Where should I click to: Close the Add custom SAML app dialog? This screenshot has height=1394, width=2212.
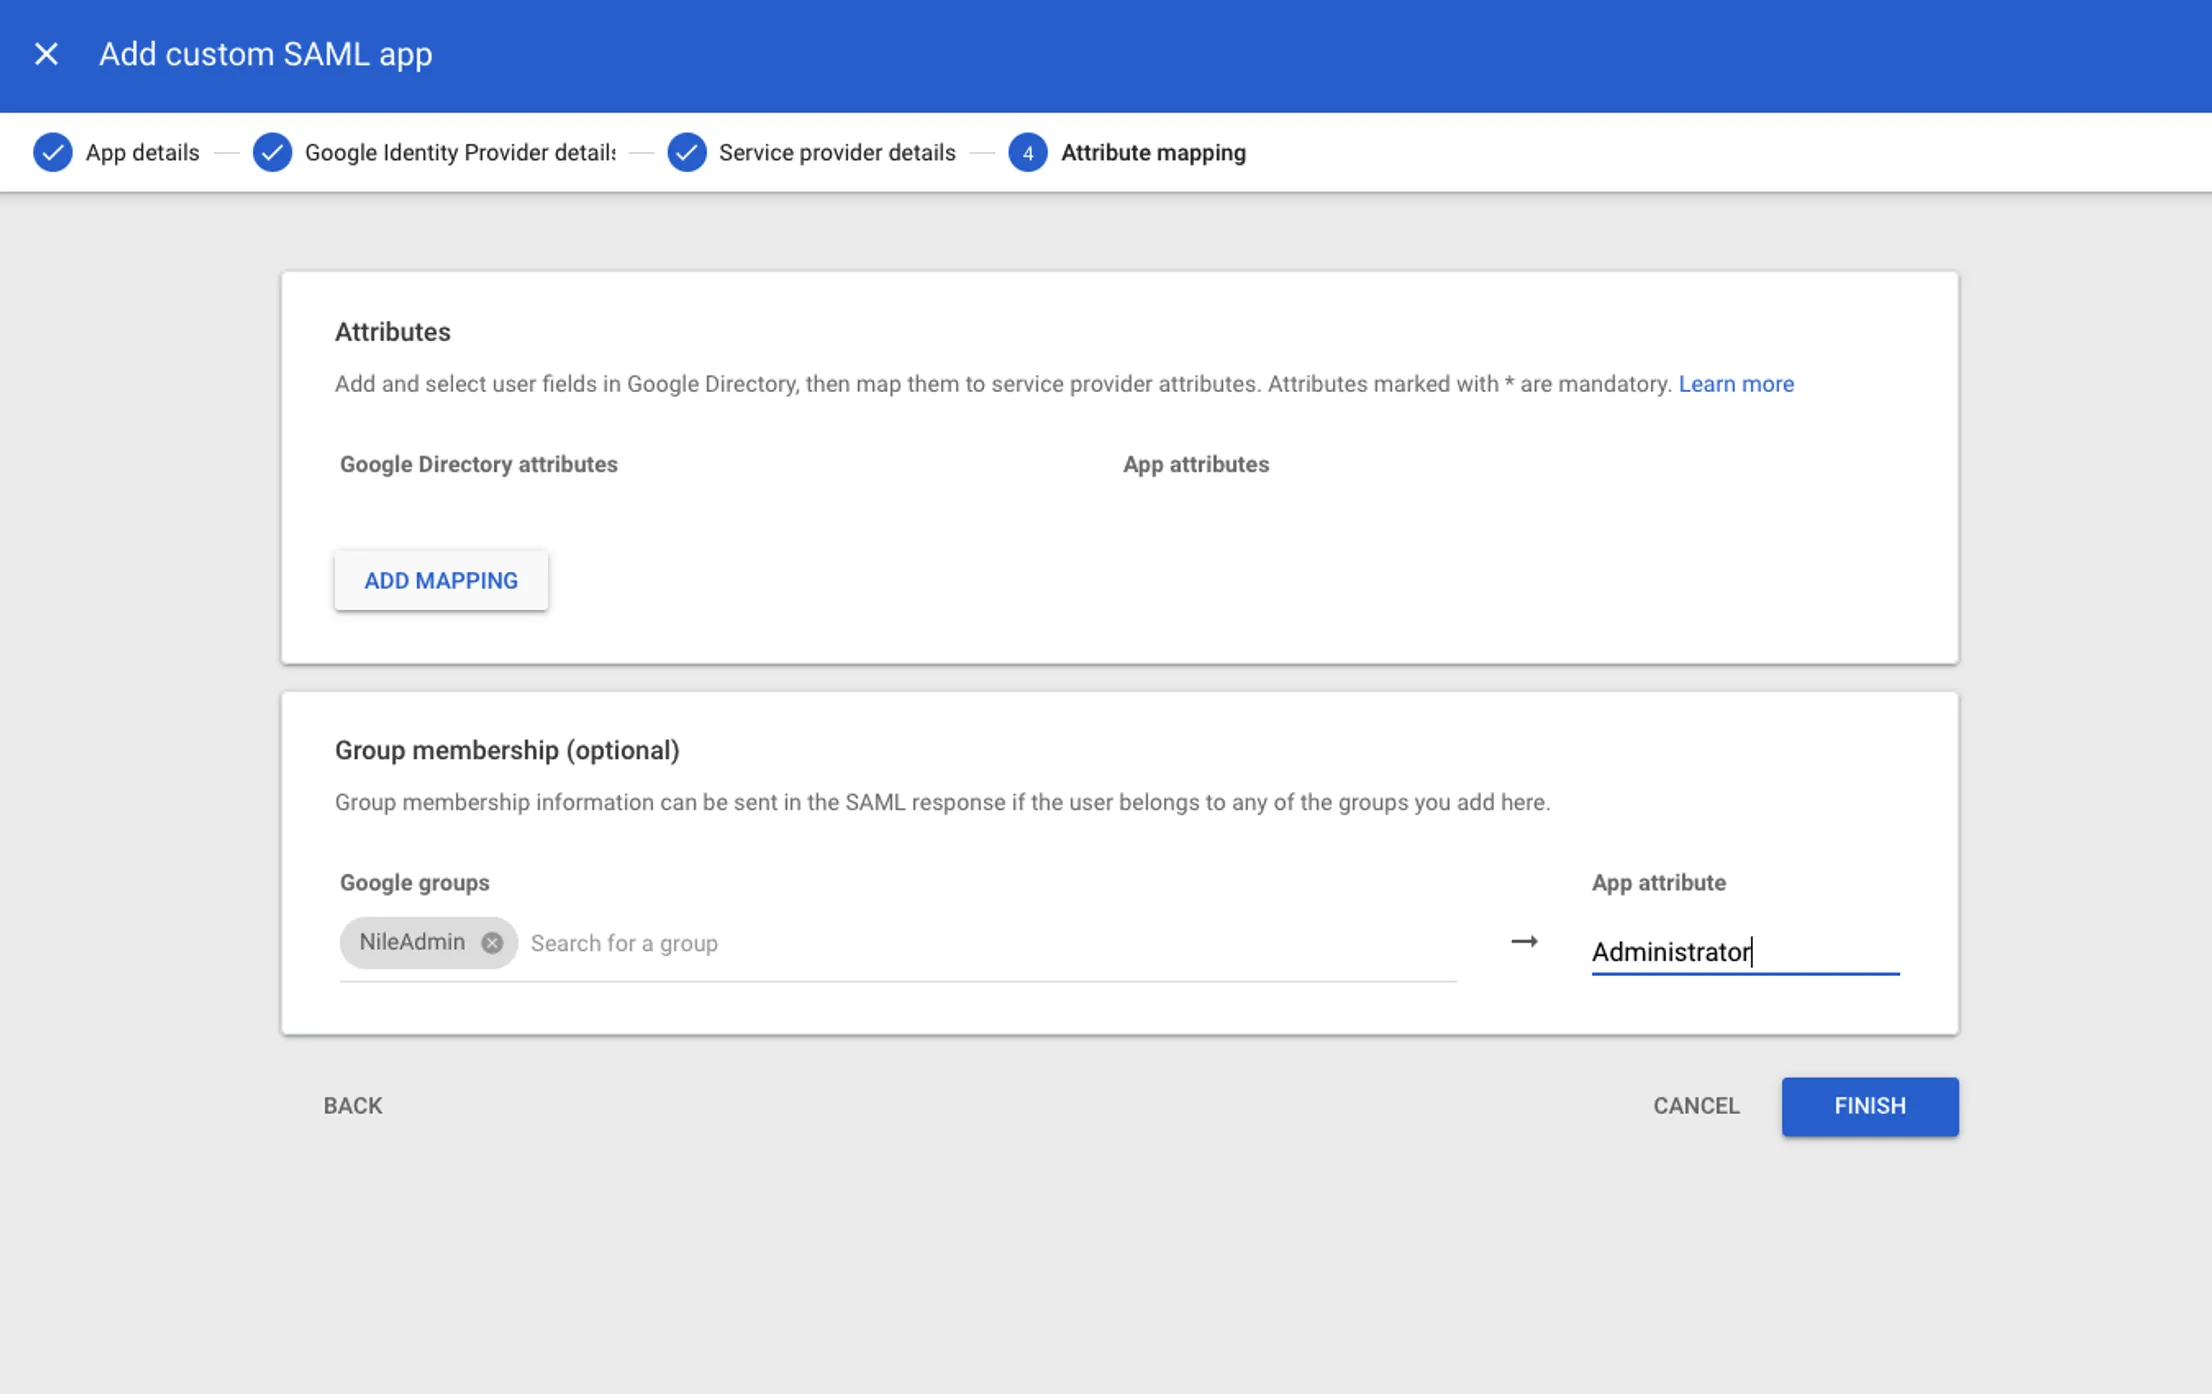coord(46,54)
